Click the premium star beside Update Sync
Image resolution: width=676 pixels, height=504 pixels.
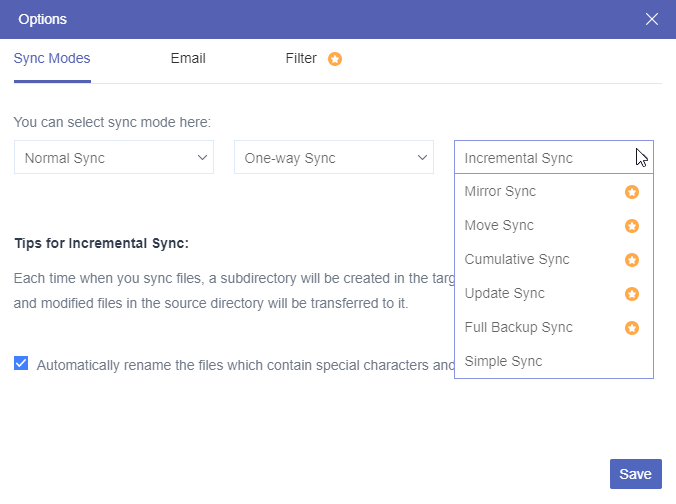(x=631, y=294)
